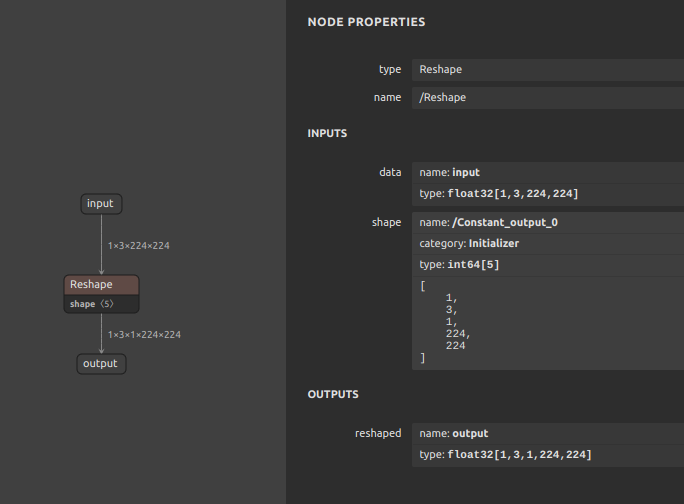
Task: Click the INPUTS section heading
Action: coord(327,134)
